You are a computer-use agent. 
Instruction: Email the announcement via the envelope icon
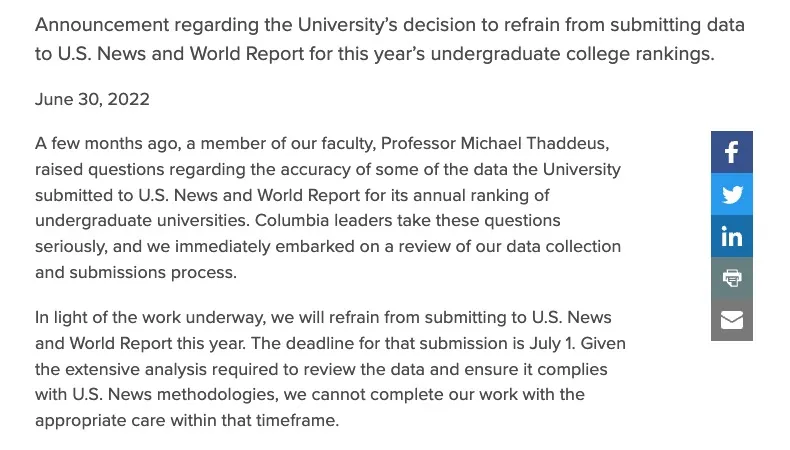pyautogui.click(x=731, y=320)
